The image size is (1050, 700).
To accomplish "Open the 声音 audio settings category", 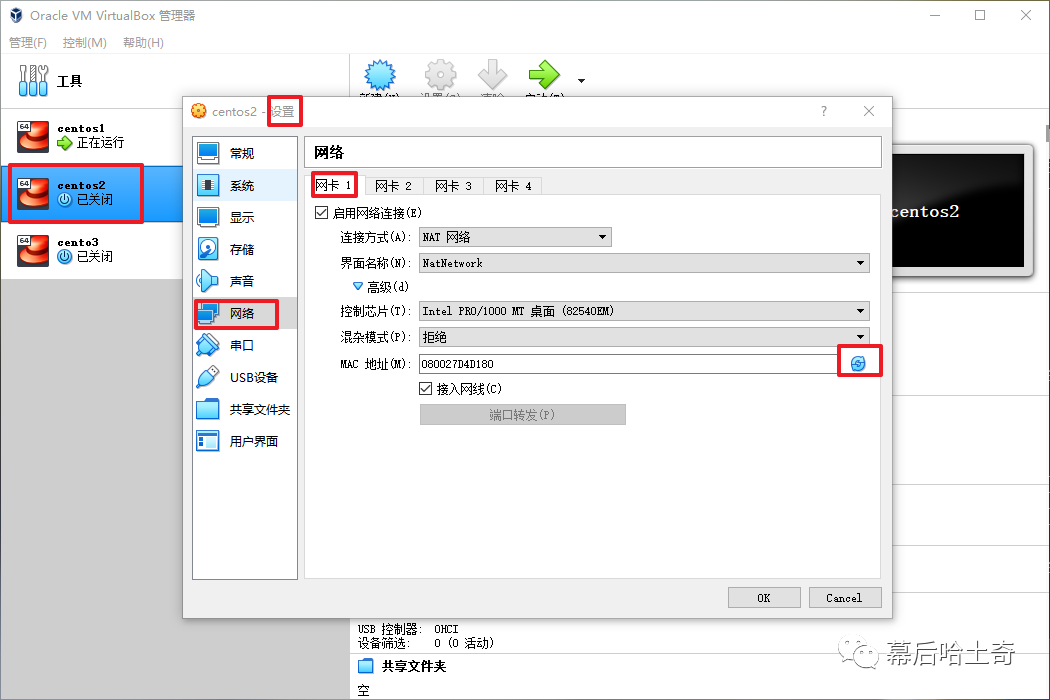I will tap(241, 282).
